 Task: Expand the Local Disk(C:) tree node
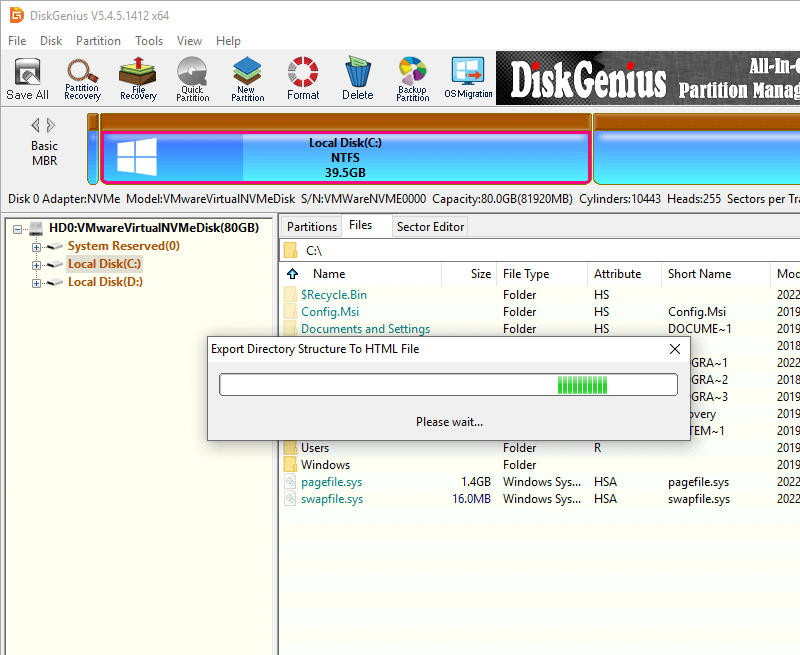click(36, 265)
